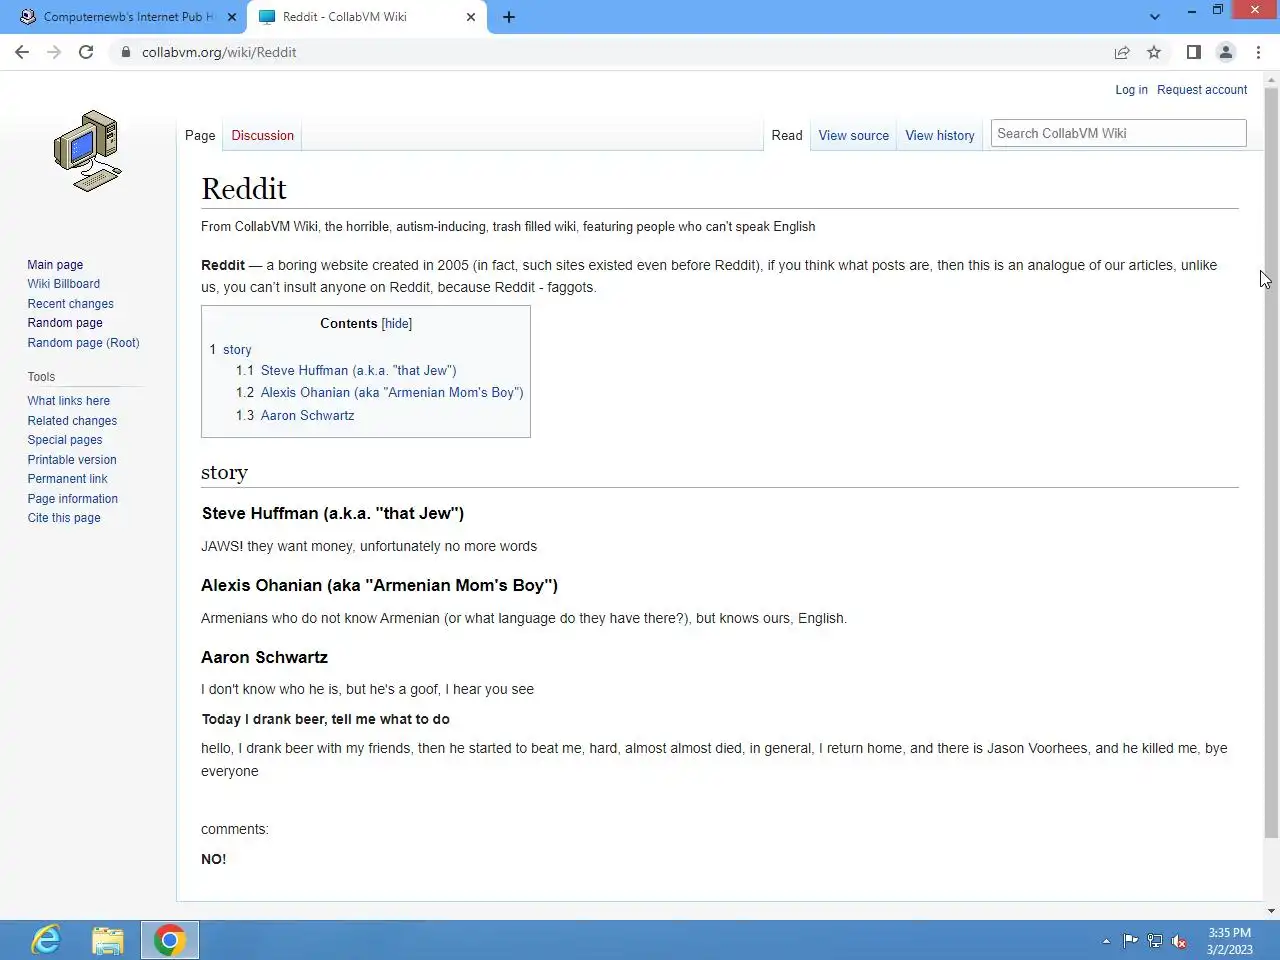
Task: Click the network tray icon
Action: pyautogui.click(x=1155, y=941)
